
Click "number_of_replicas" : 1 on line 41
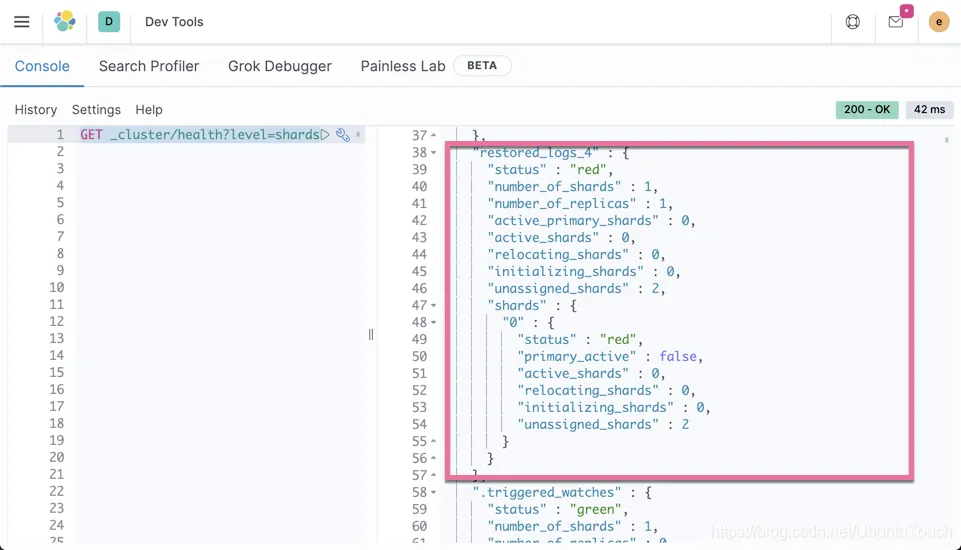(x=580, y=204)
